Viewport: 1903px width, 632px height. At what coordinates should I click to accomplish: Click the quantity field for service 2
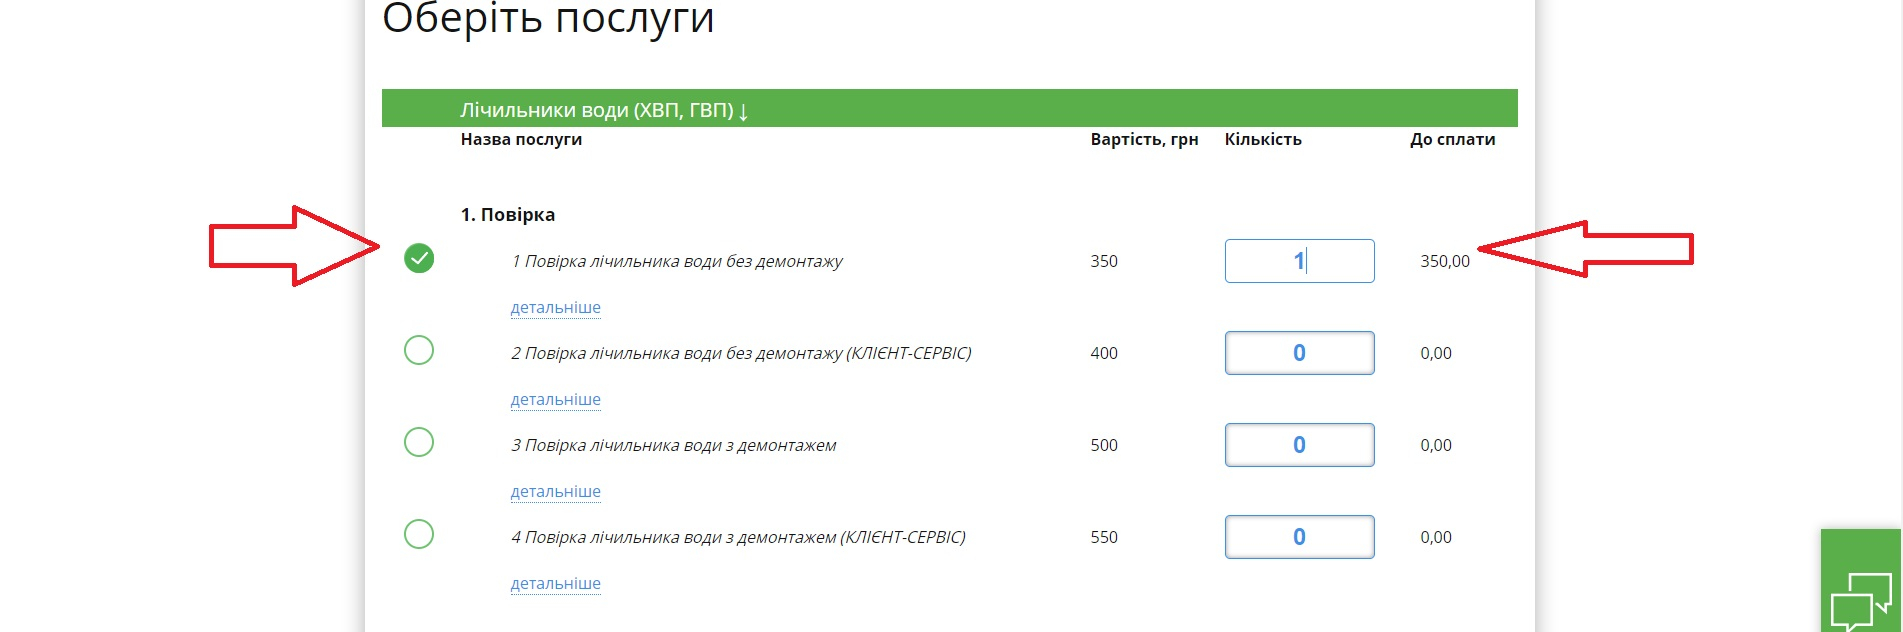[1299, 353]
